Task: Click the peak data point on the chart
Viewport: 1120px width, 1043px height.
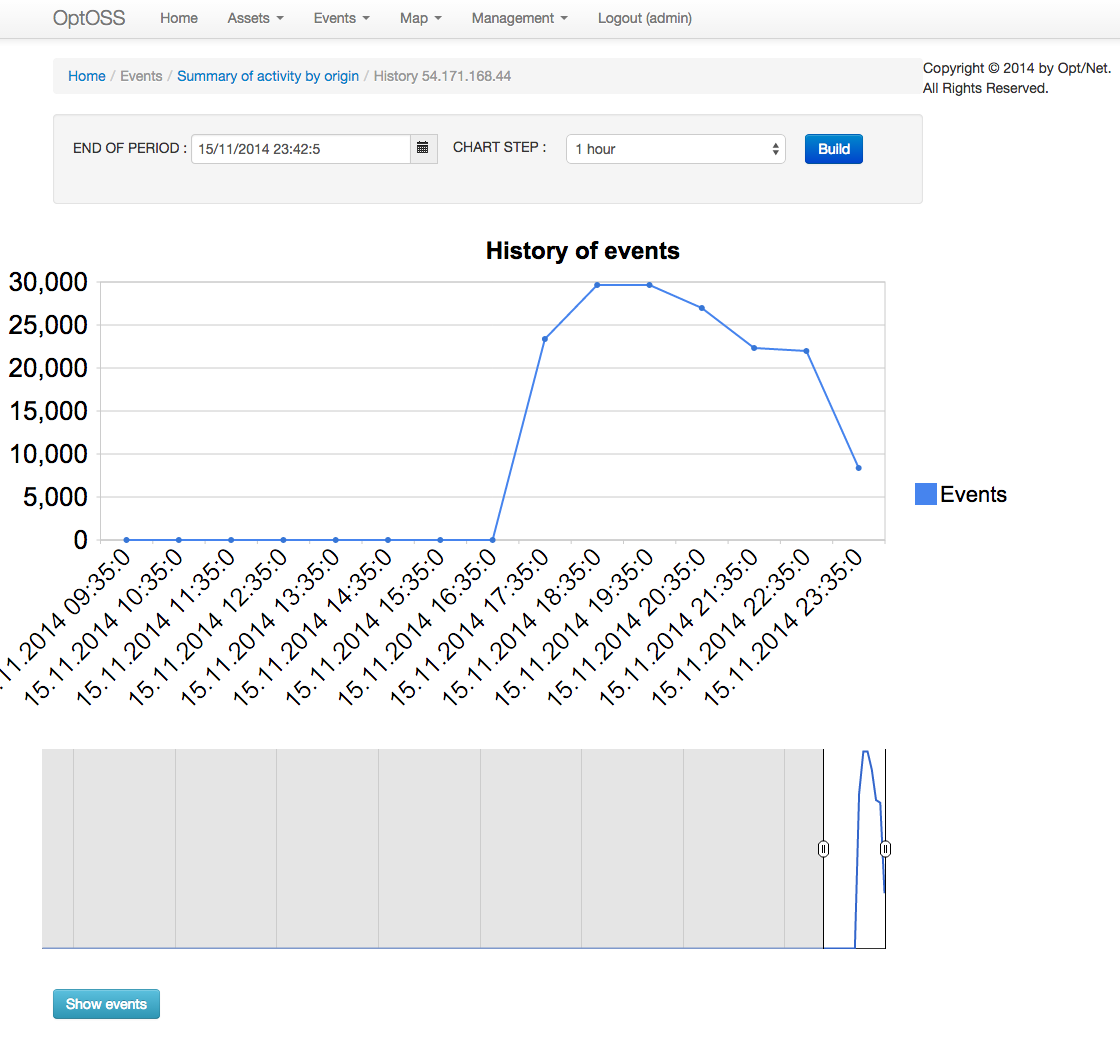Action: pos(595,284)
